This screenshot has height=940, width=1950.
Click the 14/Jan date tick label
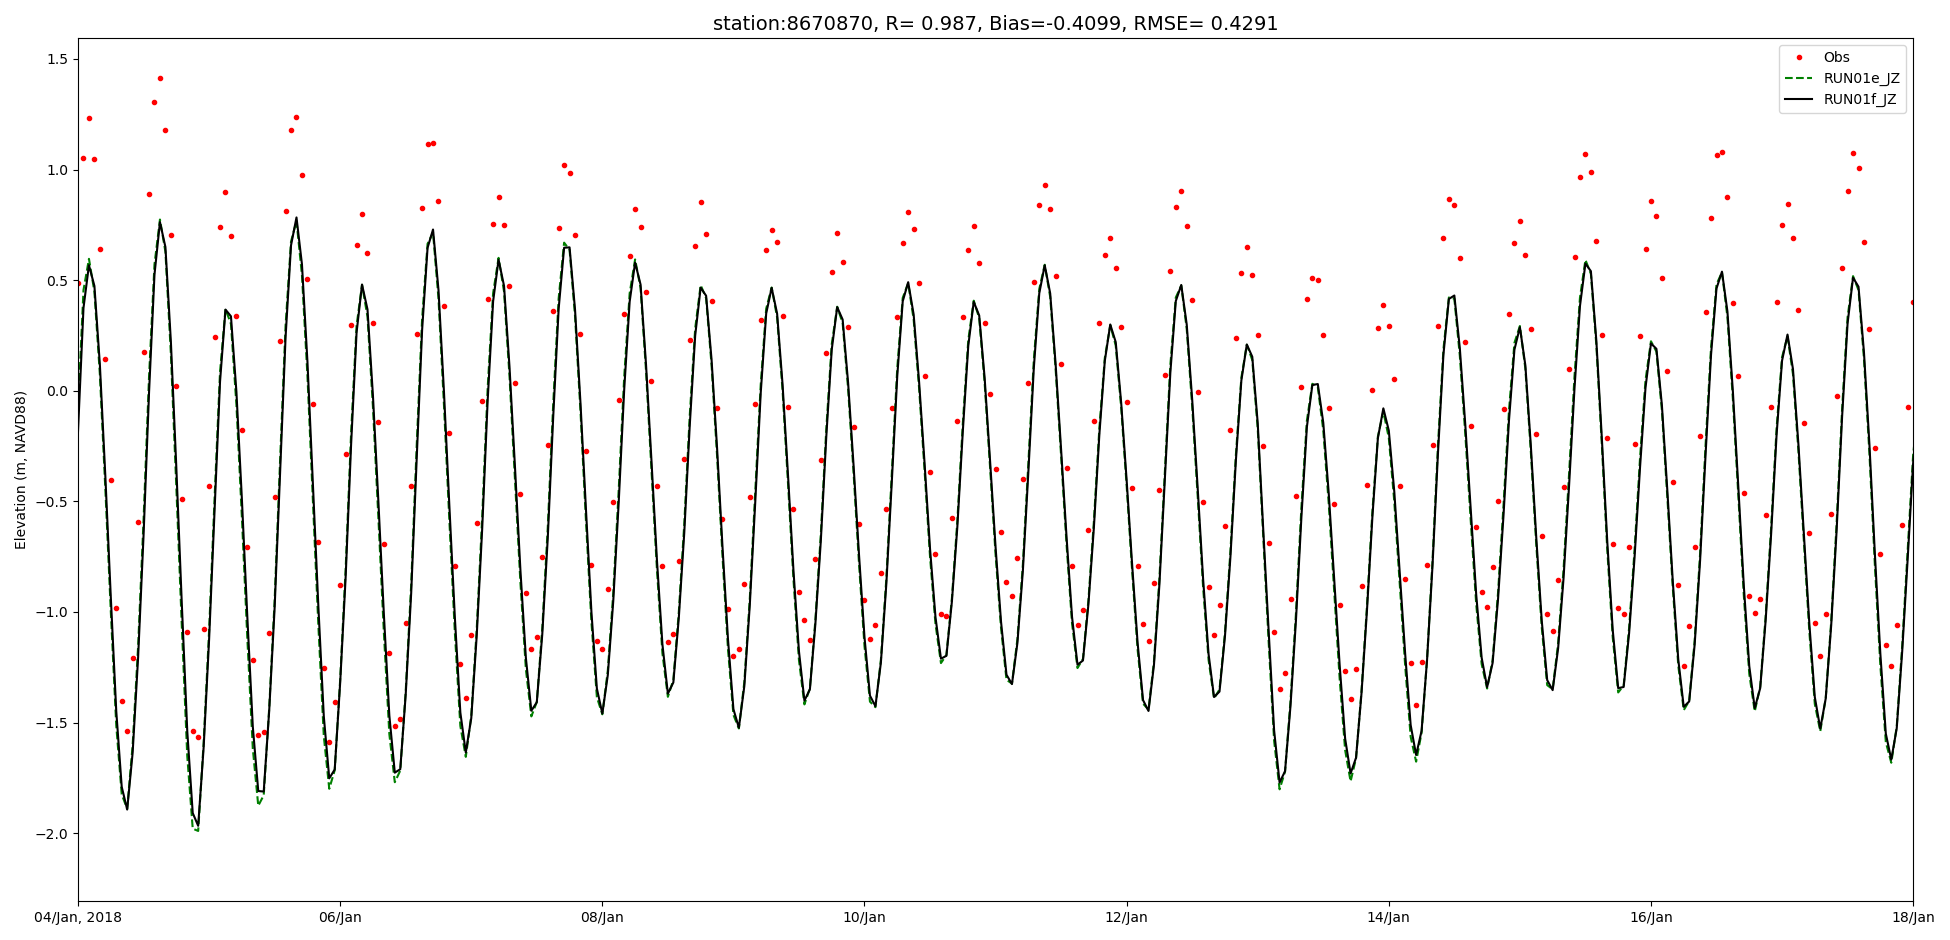point(1388,917)
